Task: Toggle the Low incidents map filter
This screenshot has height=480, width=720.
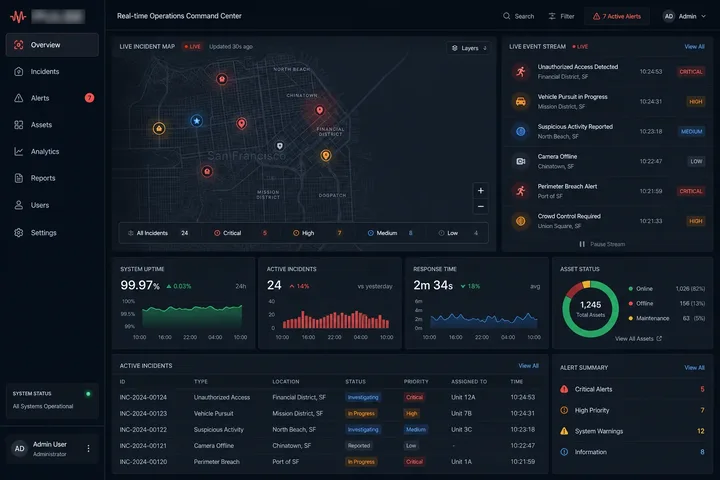Action: [x=458, y=233]
